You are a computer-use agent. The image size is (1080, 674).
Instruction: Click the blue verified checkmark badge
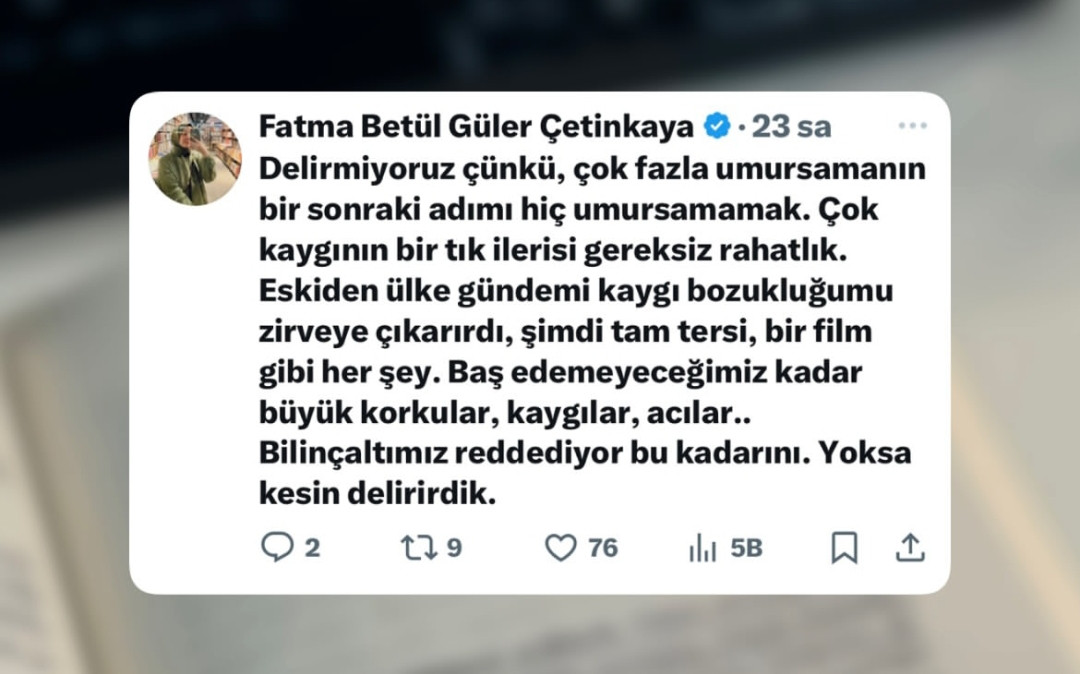(x=716, y=126)
